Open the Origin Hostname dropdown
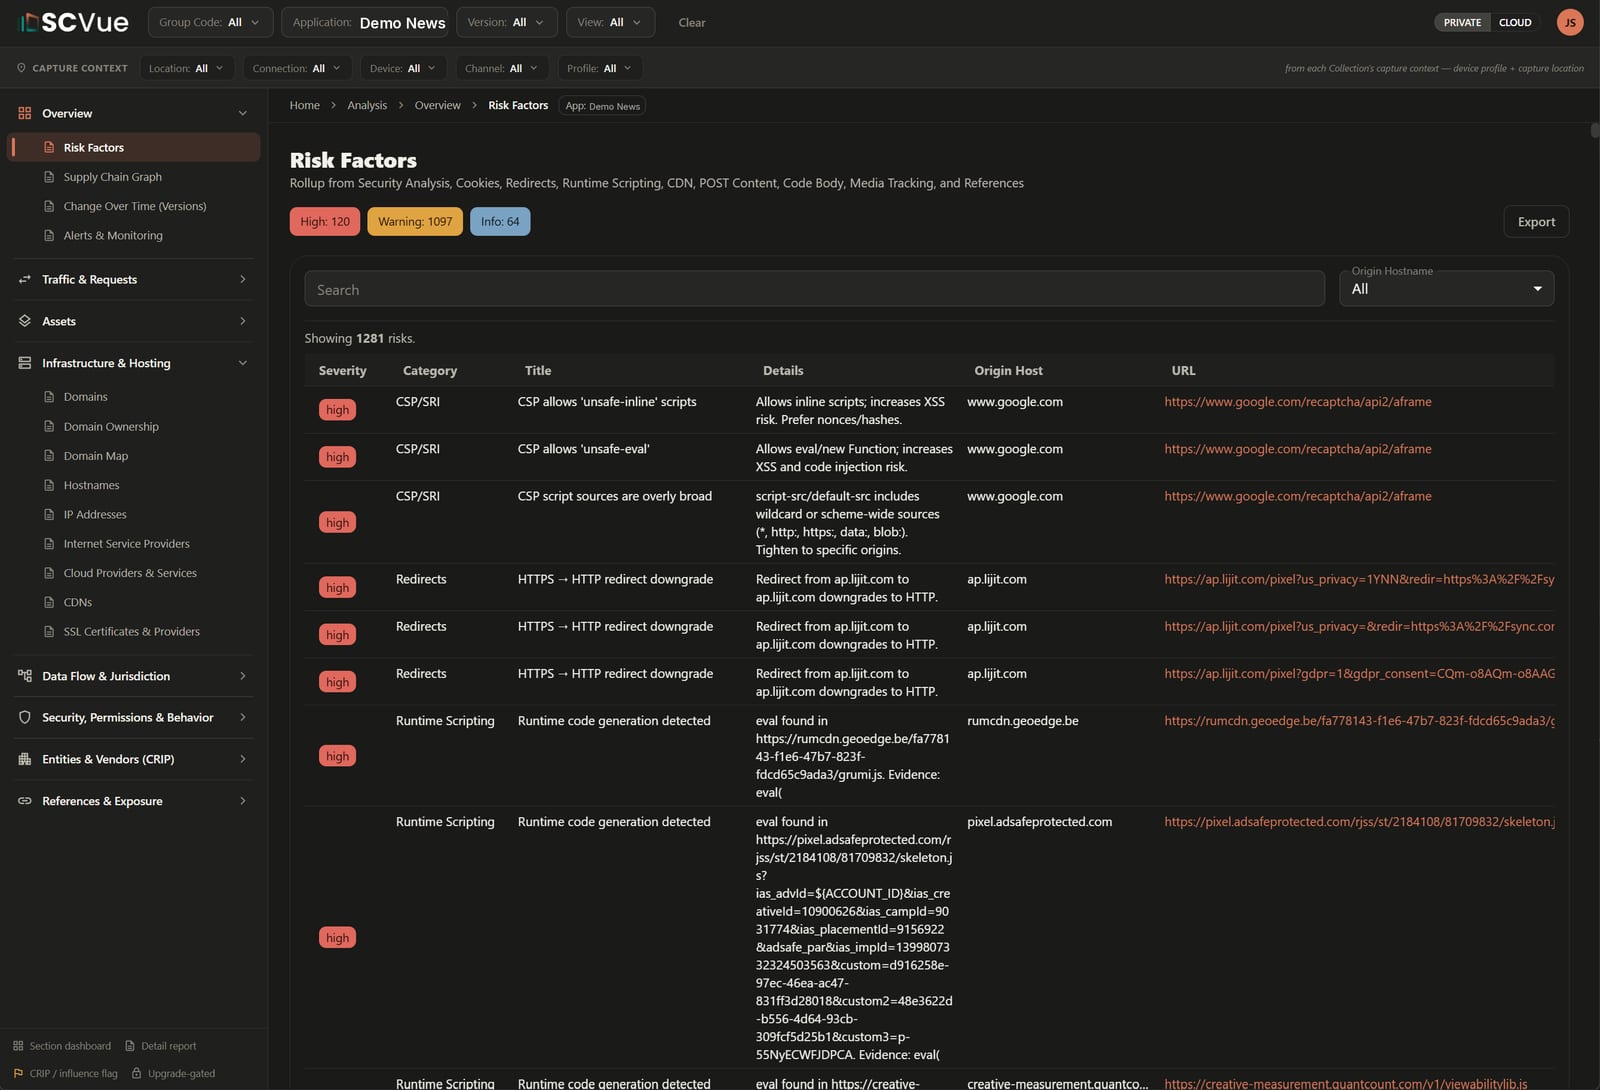Image resolution: width=1600 pixels, height=1090 pixels. pyautogui.click(x=1446, y=289)
